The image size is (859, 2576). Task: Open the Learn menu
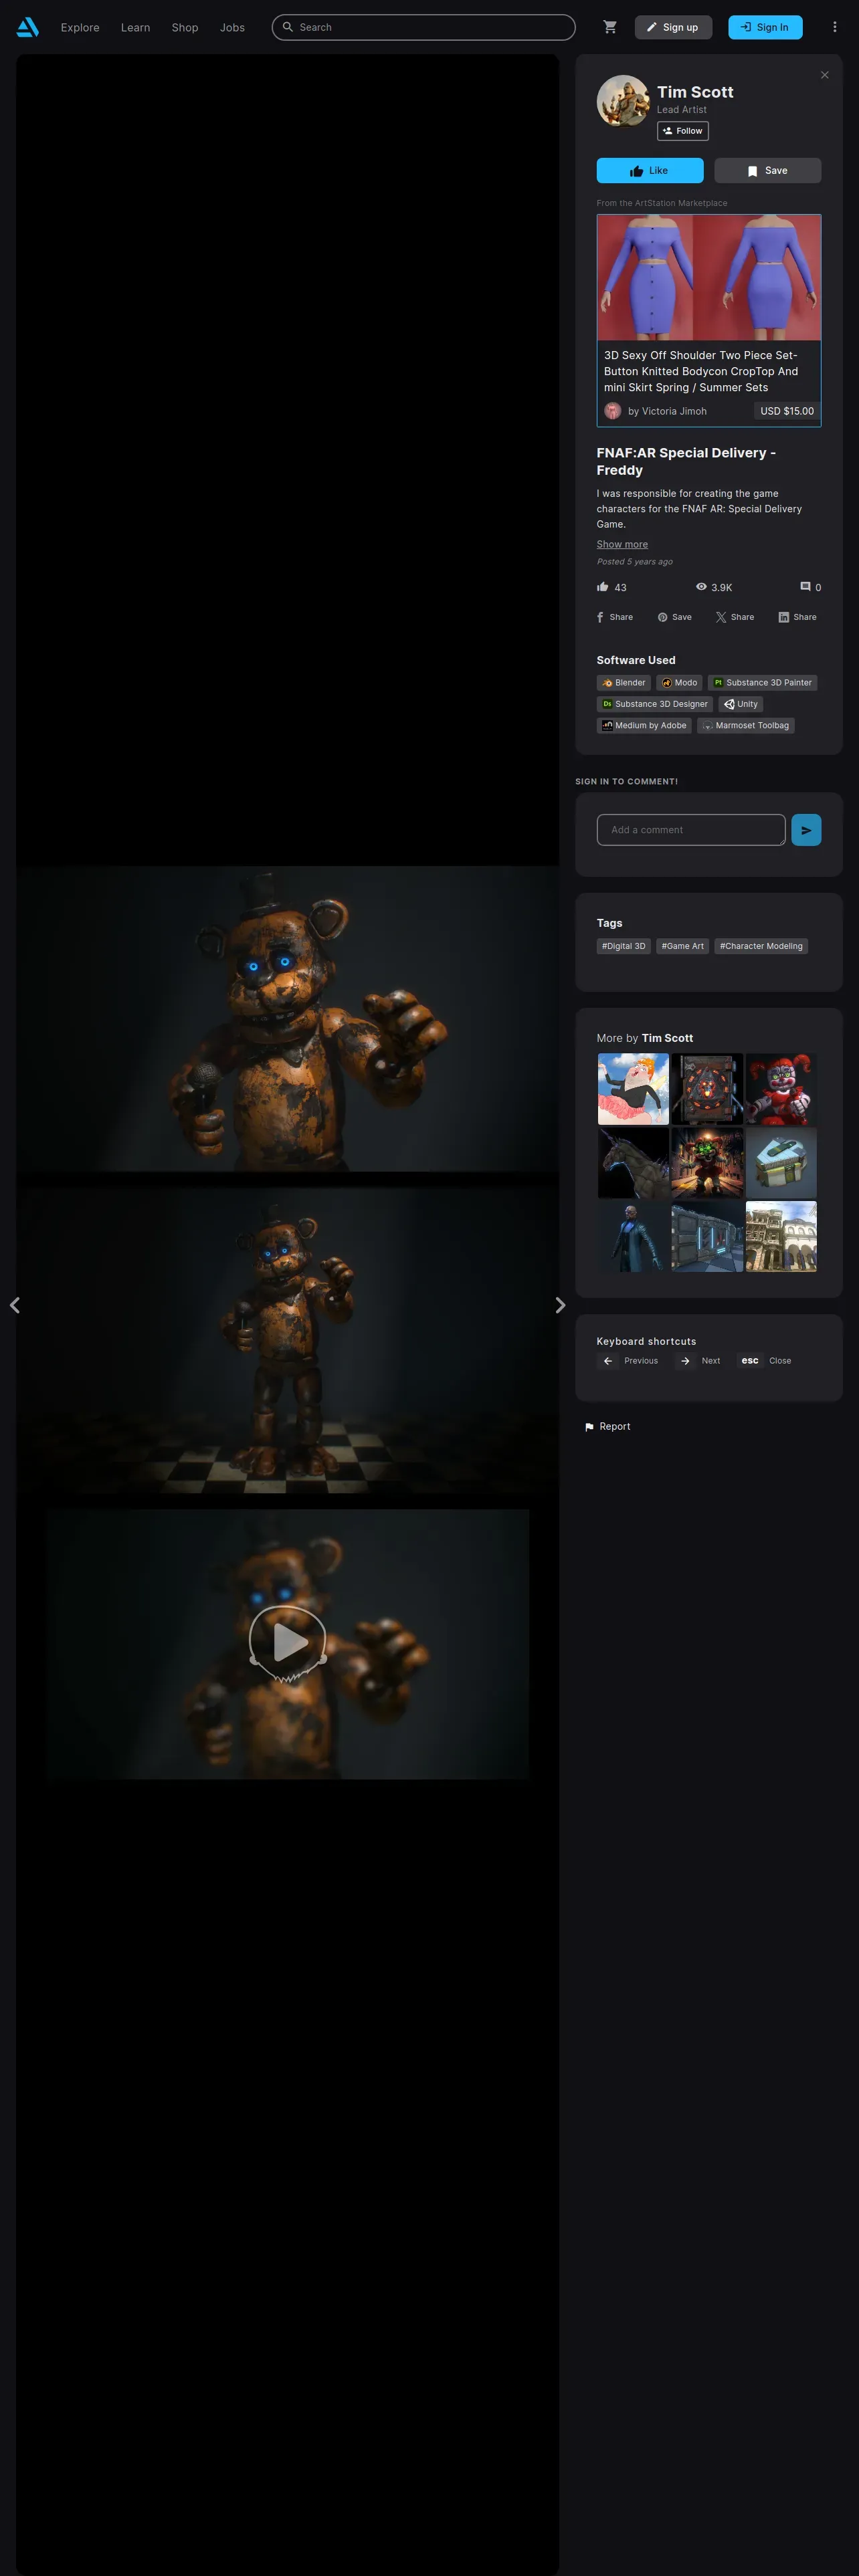click(x=136, y=28)
